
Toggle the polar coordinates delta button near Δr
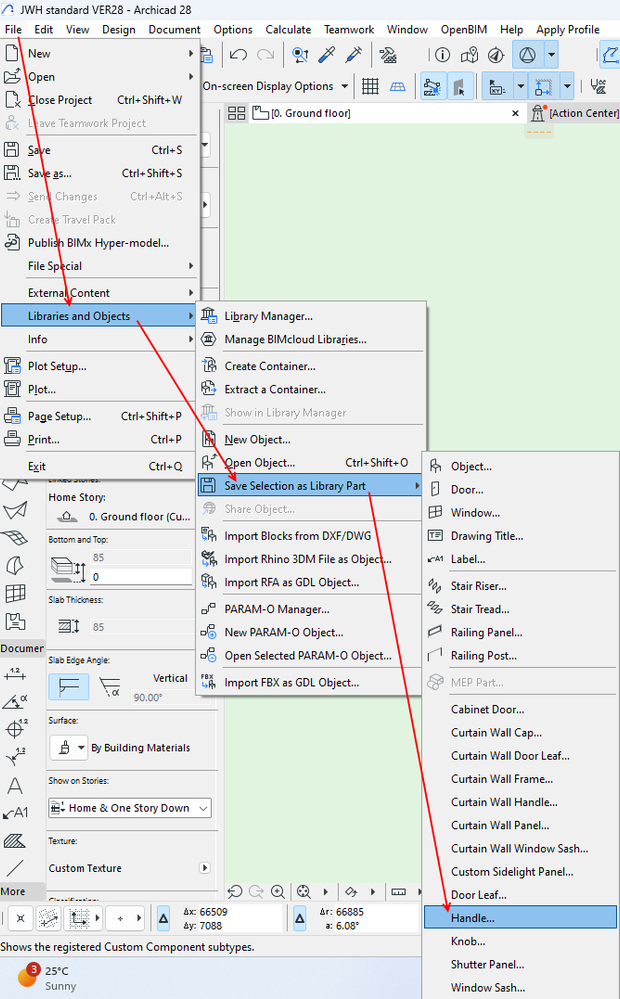click(300, 918)
